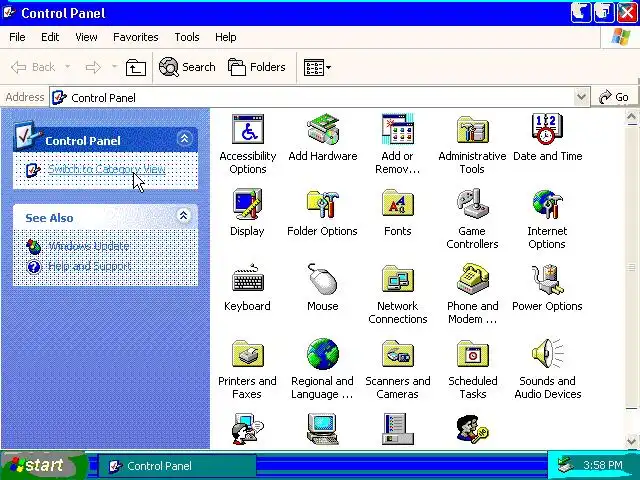Image resolution: width=640 pixels, height=480 pixels.
Task: Open the Fonts folder
Action: [x=398, y=204]
